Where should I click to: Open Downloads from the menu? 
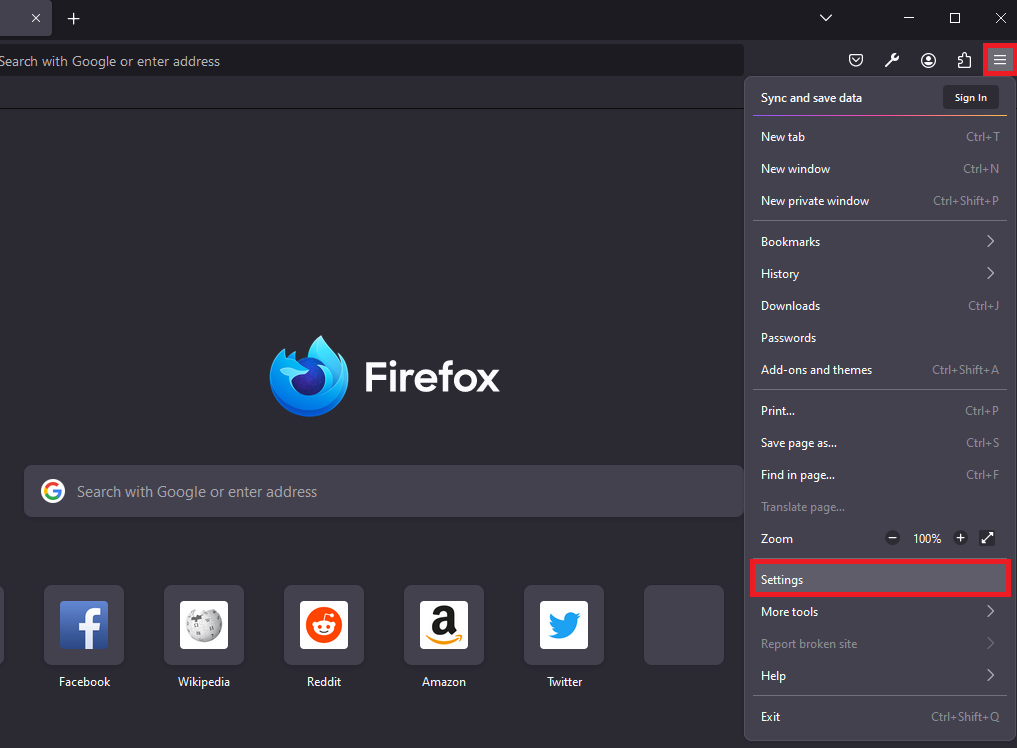pos(880,305)
